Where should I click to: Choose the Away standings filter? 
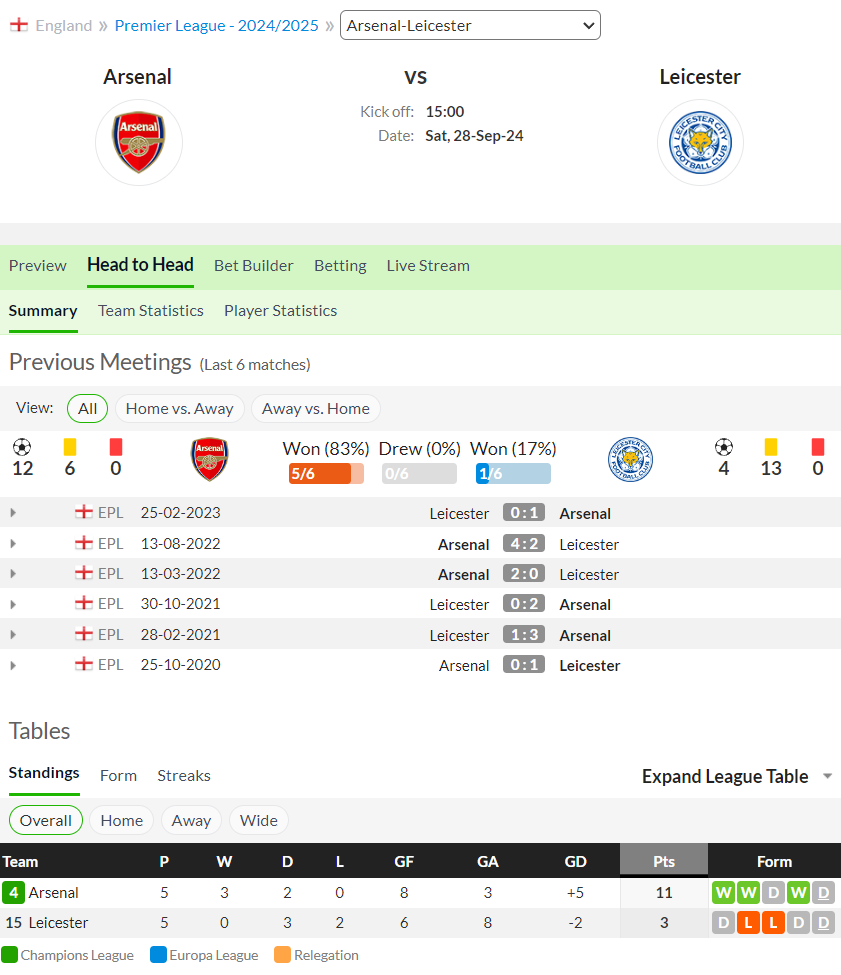tap(191, 821)
